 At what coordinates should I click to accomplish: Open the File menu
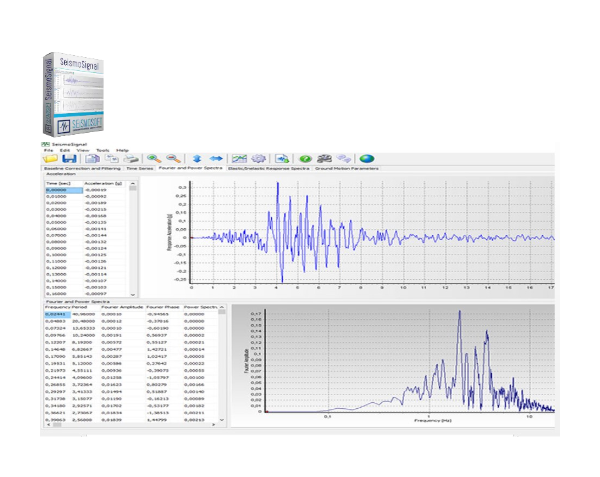click(x=47, y=148)
